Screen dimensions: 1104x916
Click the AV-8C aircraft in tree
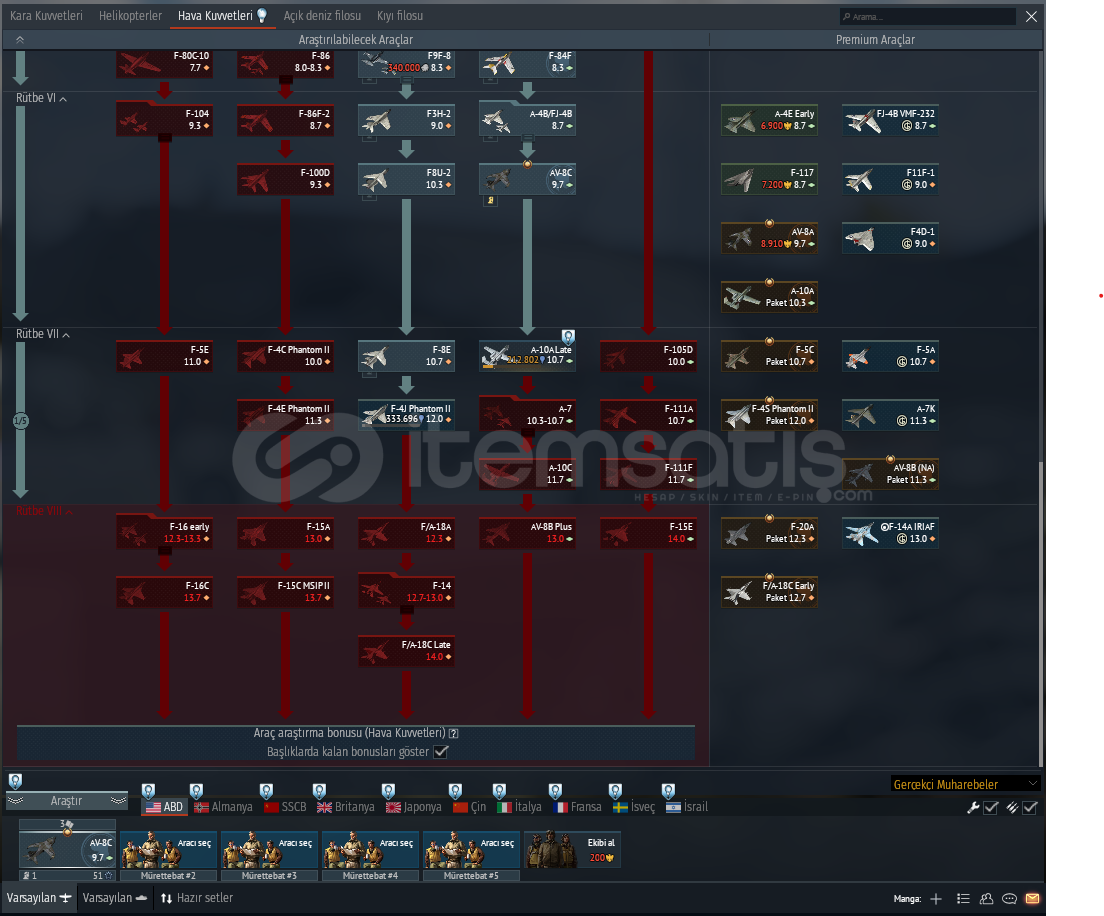[x=527, y=179]
